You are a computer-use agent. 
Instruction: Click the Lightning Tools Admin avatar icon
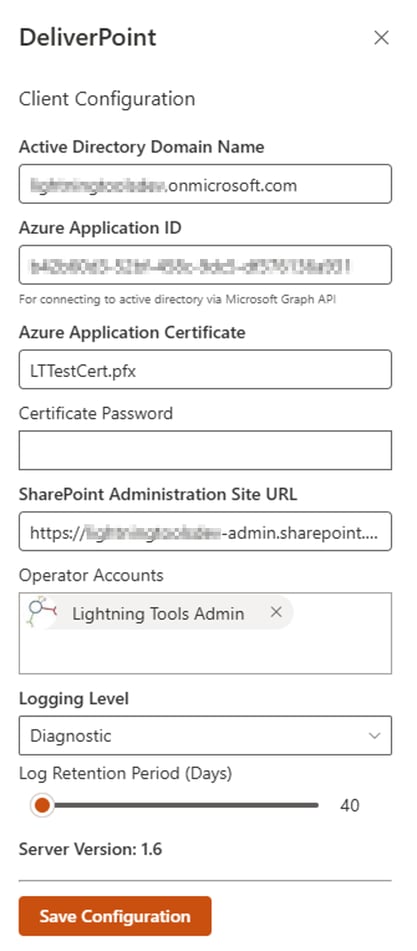(42, 613)
